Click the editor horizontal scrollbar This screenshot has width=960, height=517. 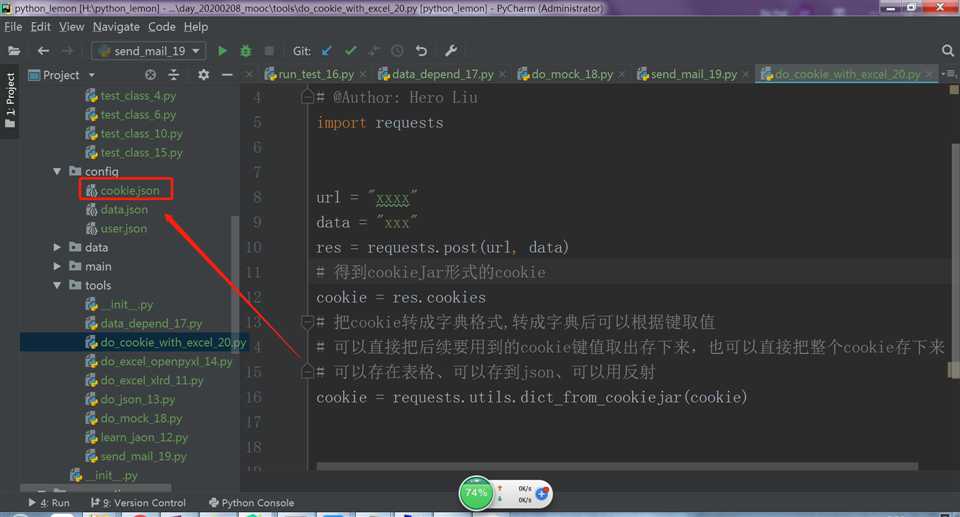[x=617, y=466]
